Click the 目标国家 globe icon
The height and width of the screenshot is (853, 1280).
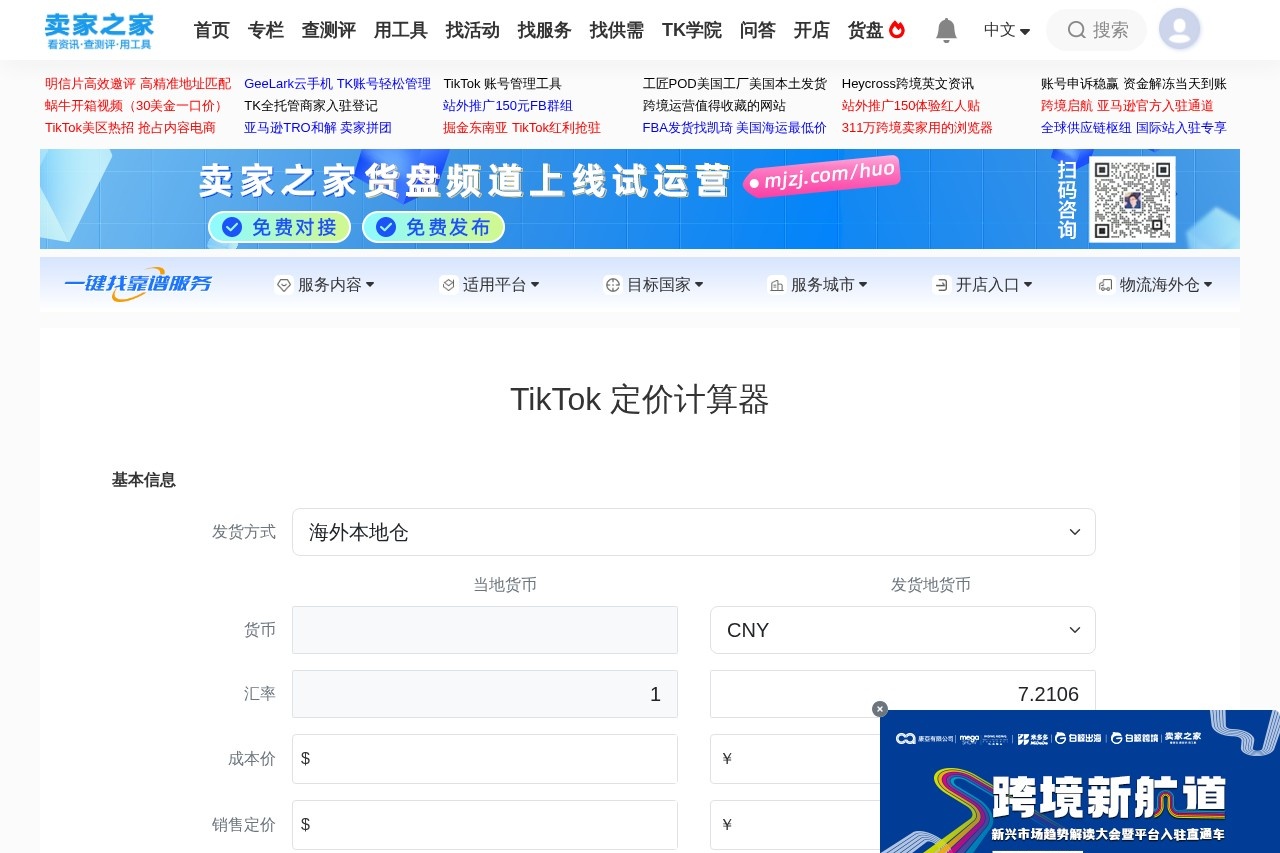612,284
